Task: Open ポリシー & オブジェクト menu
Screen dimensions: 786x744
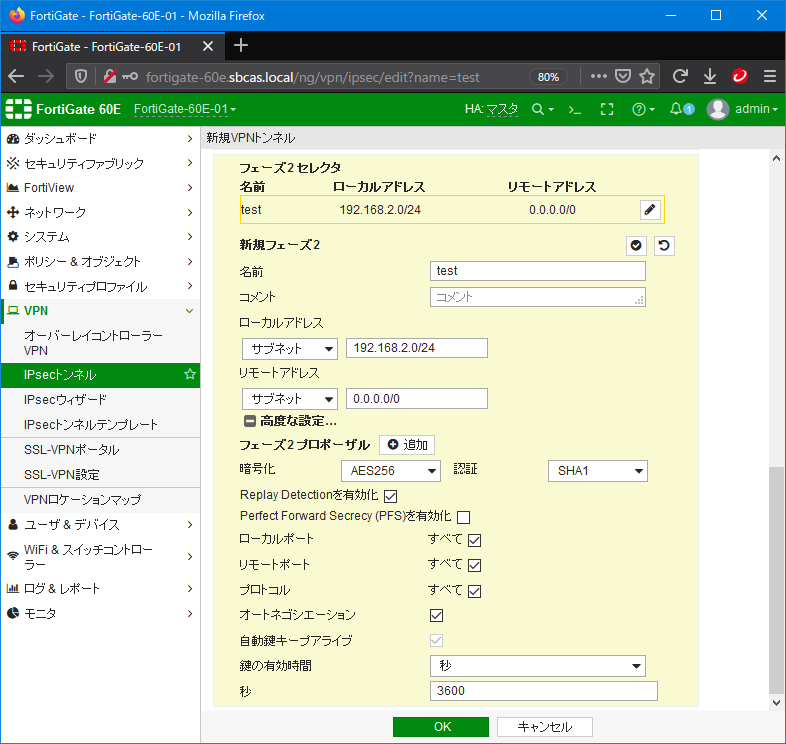Action: coord(100,261)
